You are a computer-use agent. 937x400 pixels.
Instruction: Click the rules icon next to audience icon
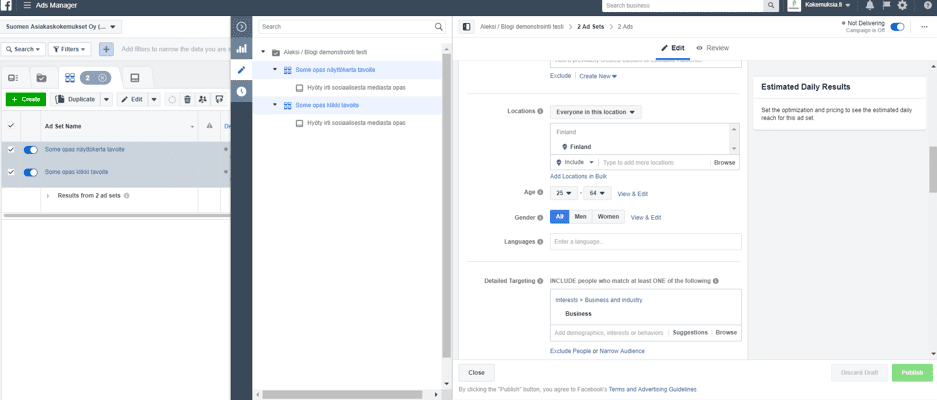click(x=219, y=99)
